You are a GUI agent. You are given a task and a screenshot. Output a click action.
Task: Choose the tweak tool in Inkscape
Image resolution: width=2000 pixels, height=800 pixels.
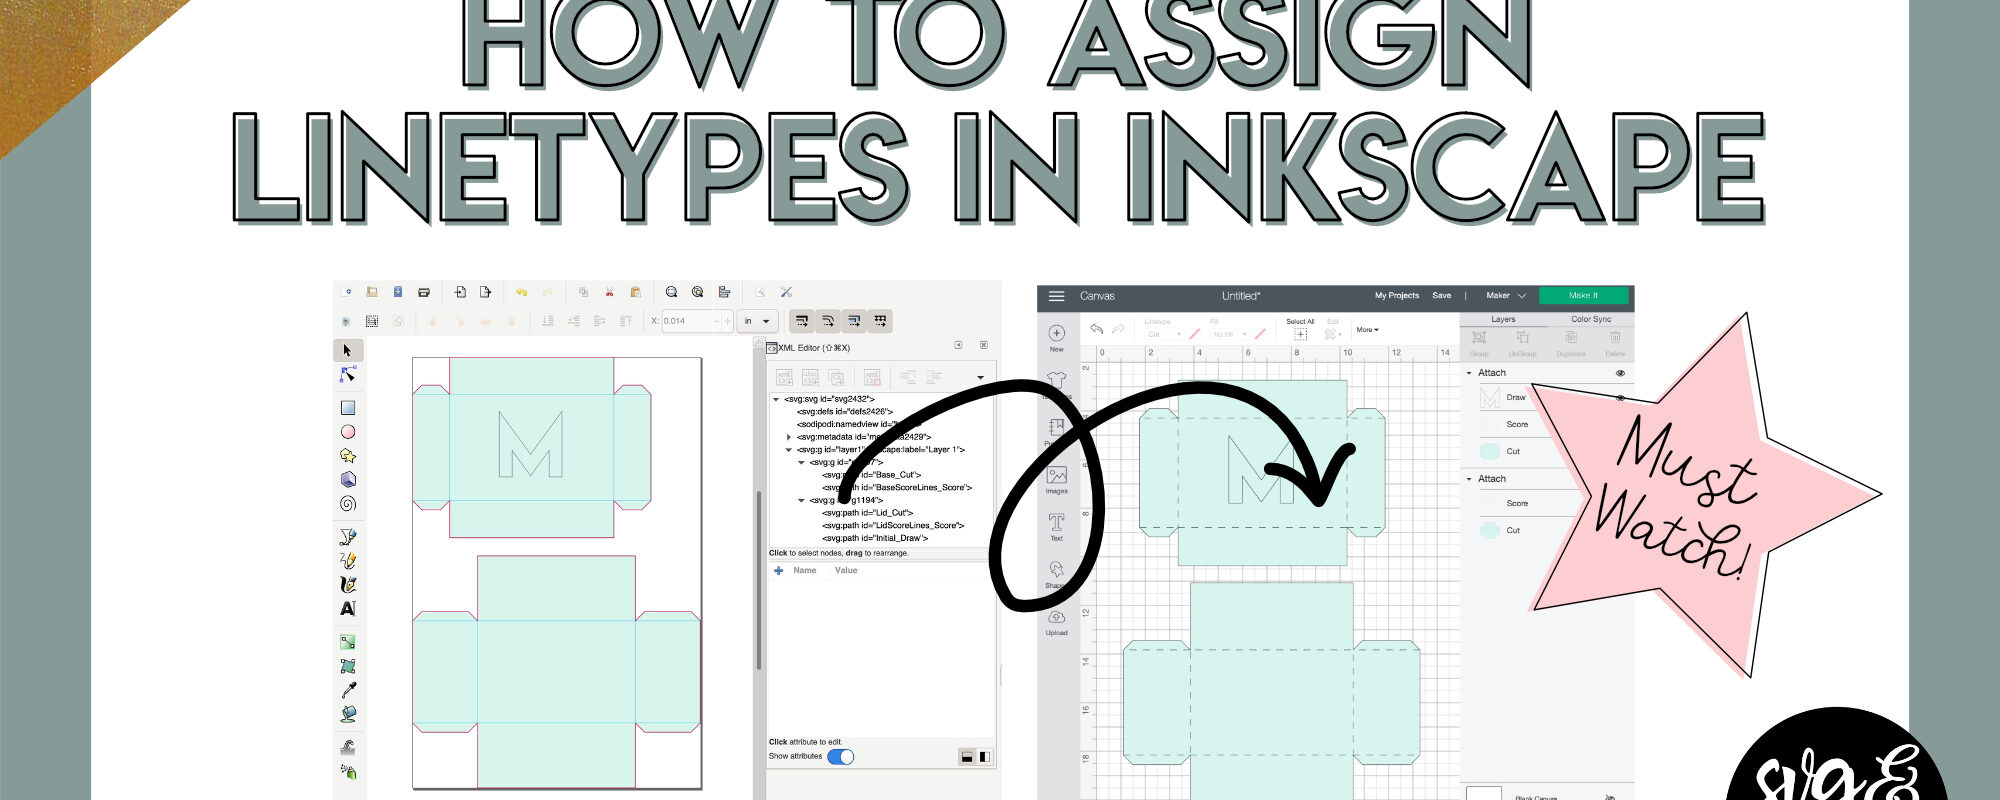click(x=348, y=747)
